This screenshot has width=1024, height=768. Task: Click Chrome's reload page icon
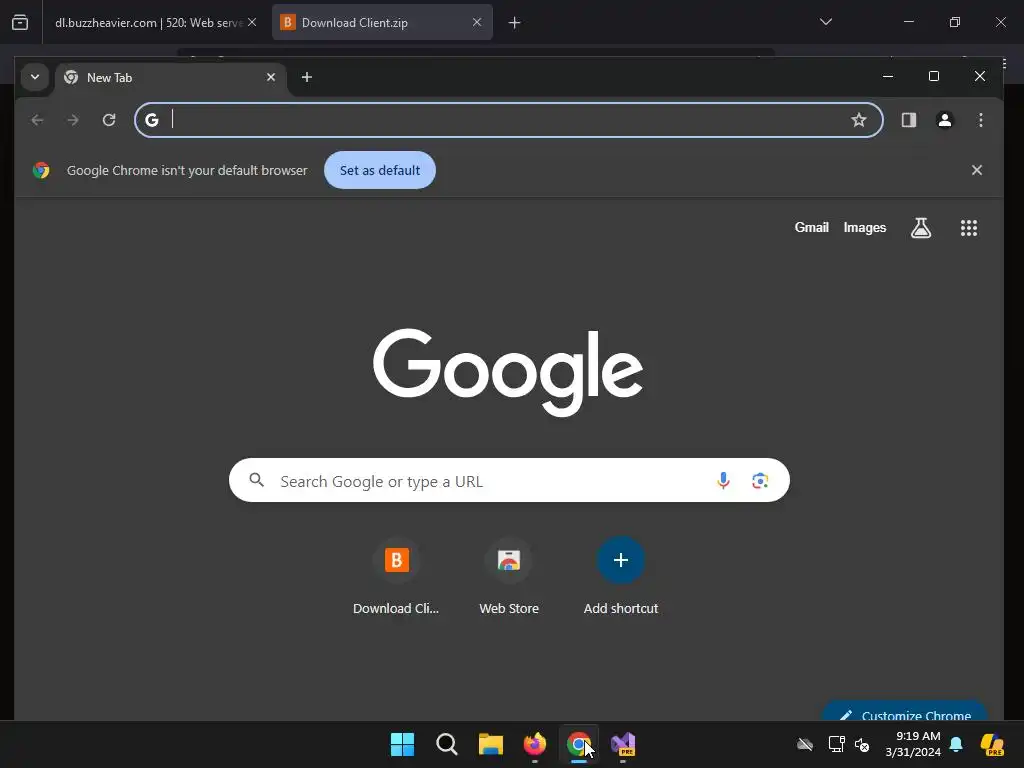point(109,120)
